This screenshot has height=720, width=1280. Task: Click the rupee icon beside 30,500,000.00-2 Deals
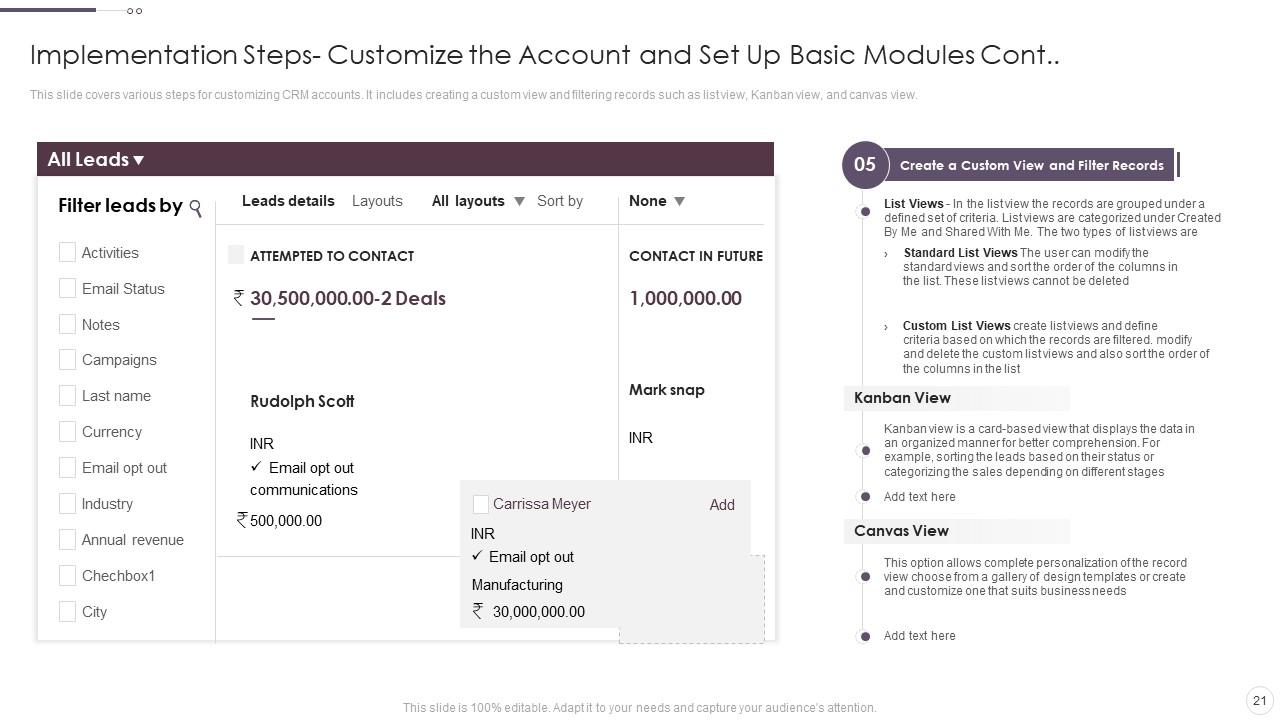click(x=239, y=298)
